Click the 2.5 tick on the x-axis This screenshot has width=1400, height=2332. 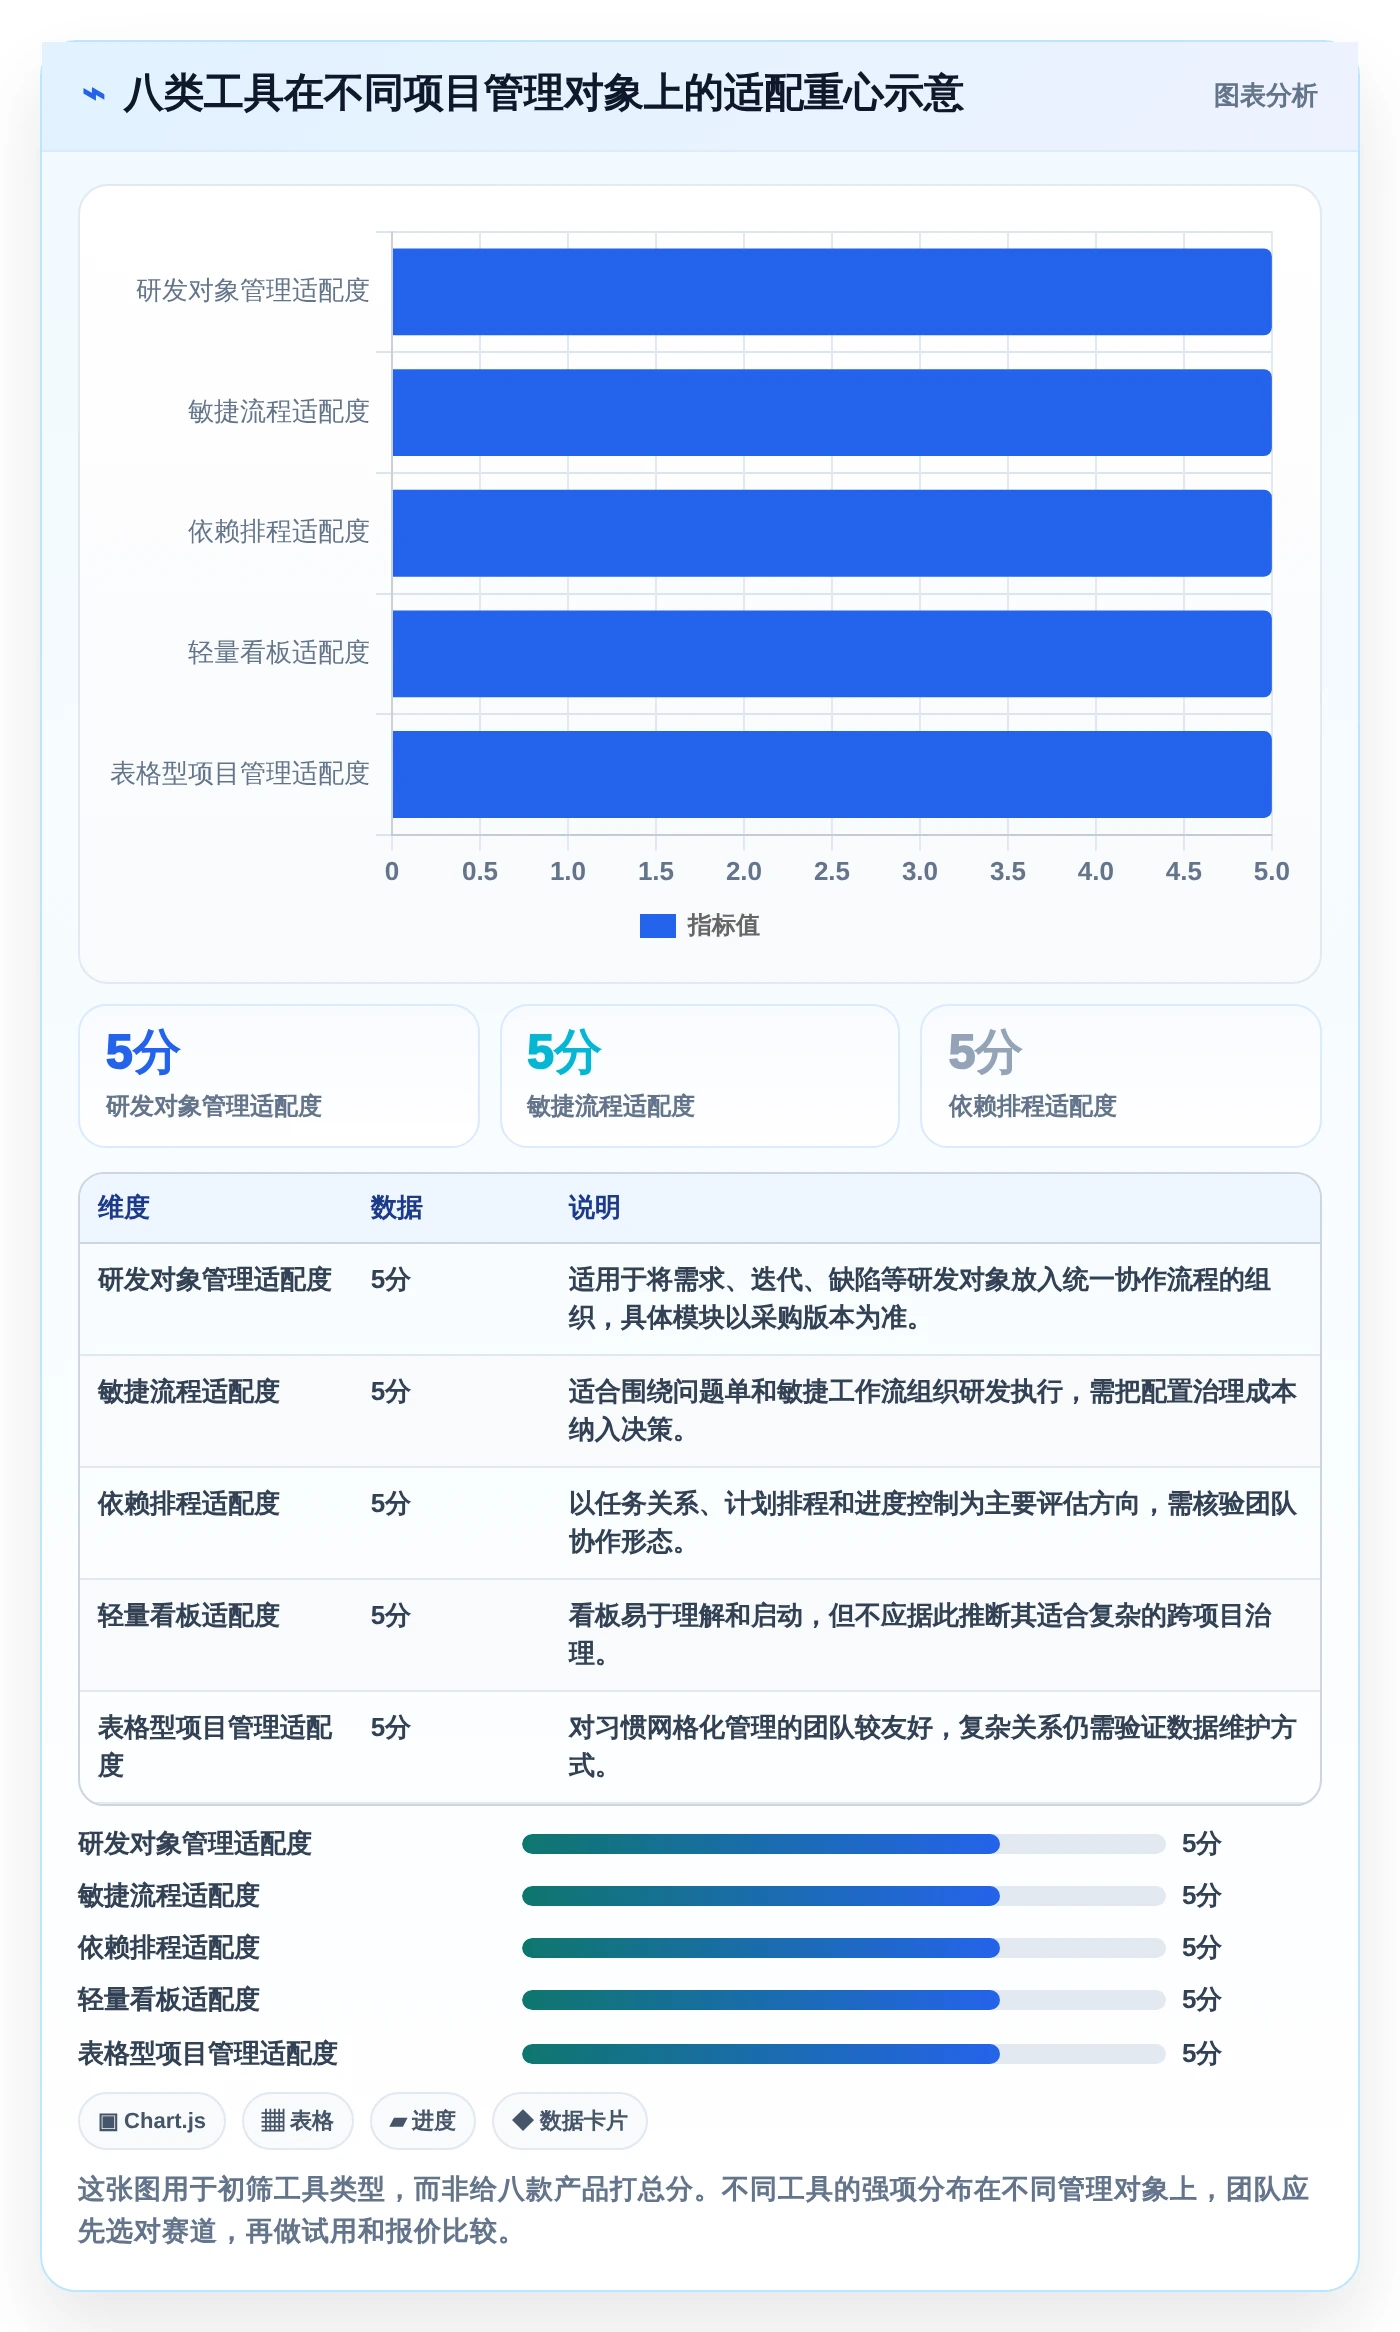[832, 872]
